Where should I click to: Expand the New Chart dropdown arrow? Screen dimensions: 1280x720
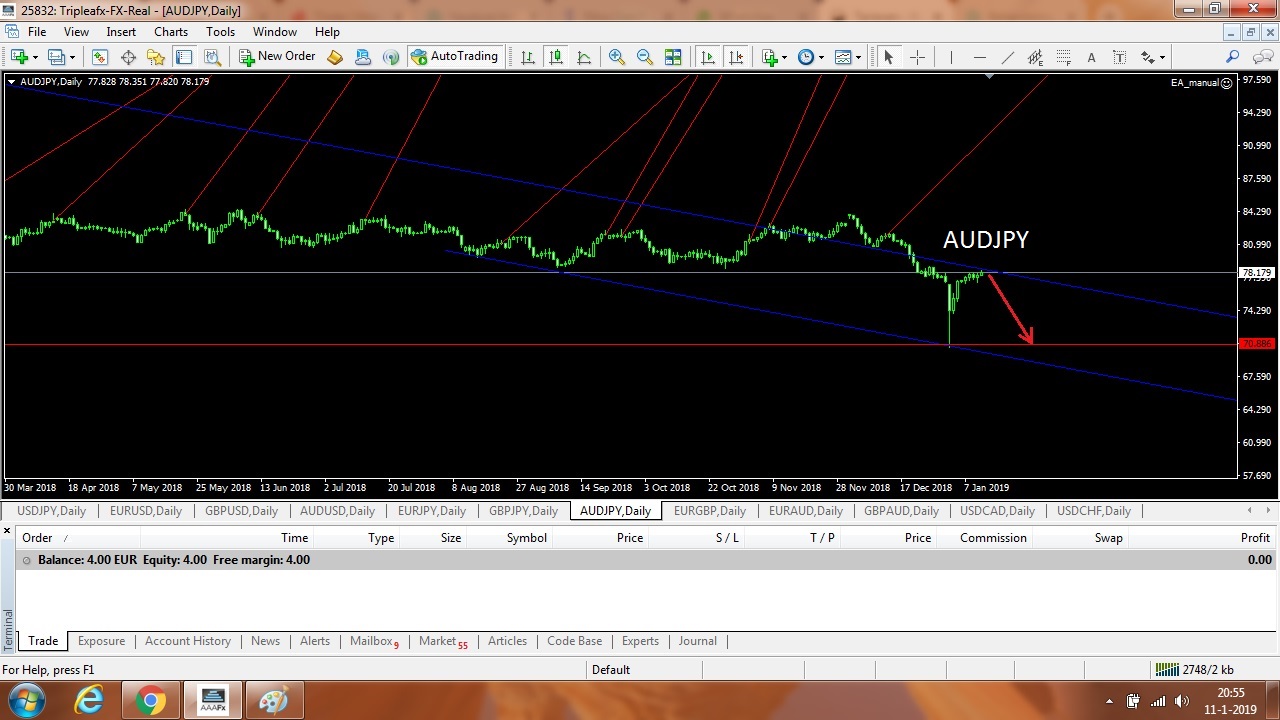coord(35,57)
